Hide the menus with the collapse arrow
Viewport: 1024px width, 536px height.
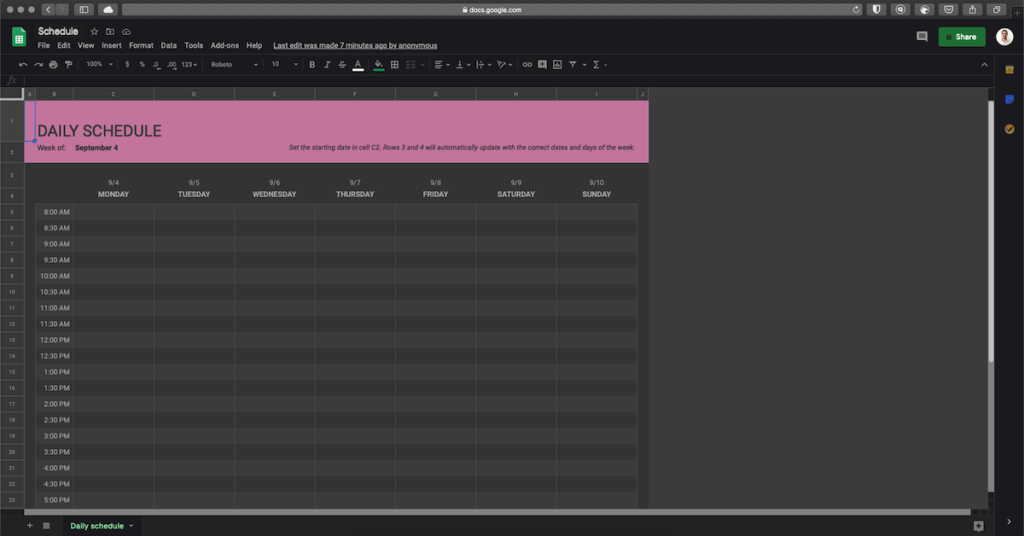click(984, 65)
